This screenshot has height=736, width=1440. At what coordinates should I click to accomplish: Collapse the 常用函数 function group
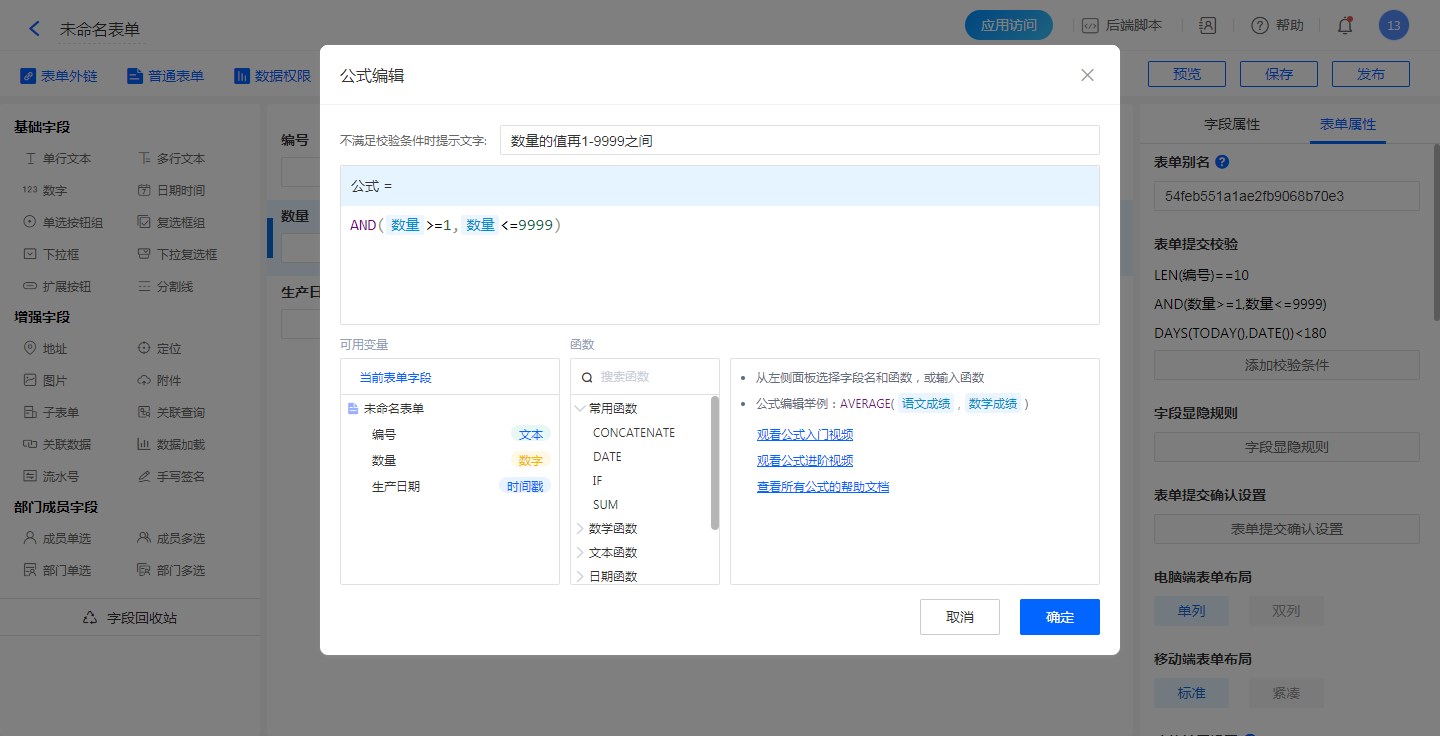pyautogui.click(x=580, y=408)
